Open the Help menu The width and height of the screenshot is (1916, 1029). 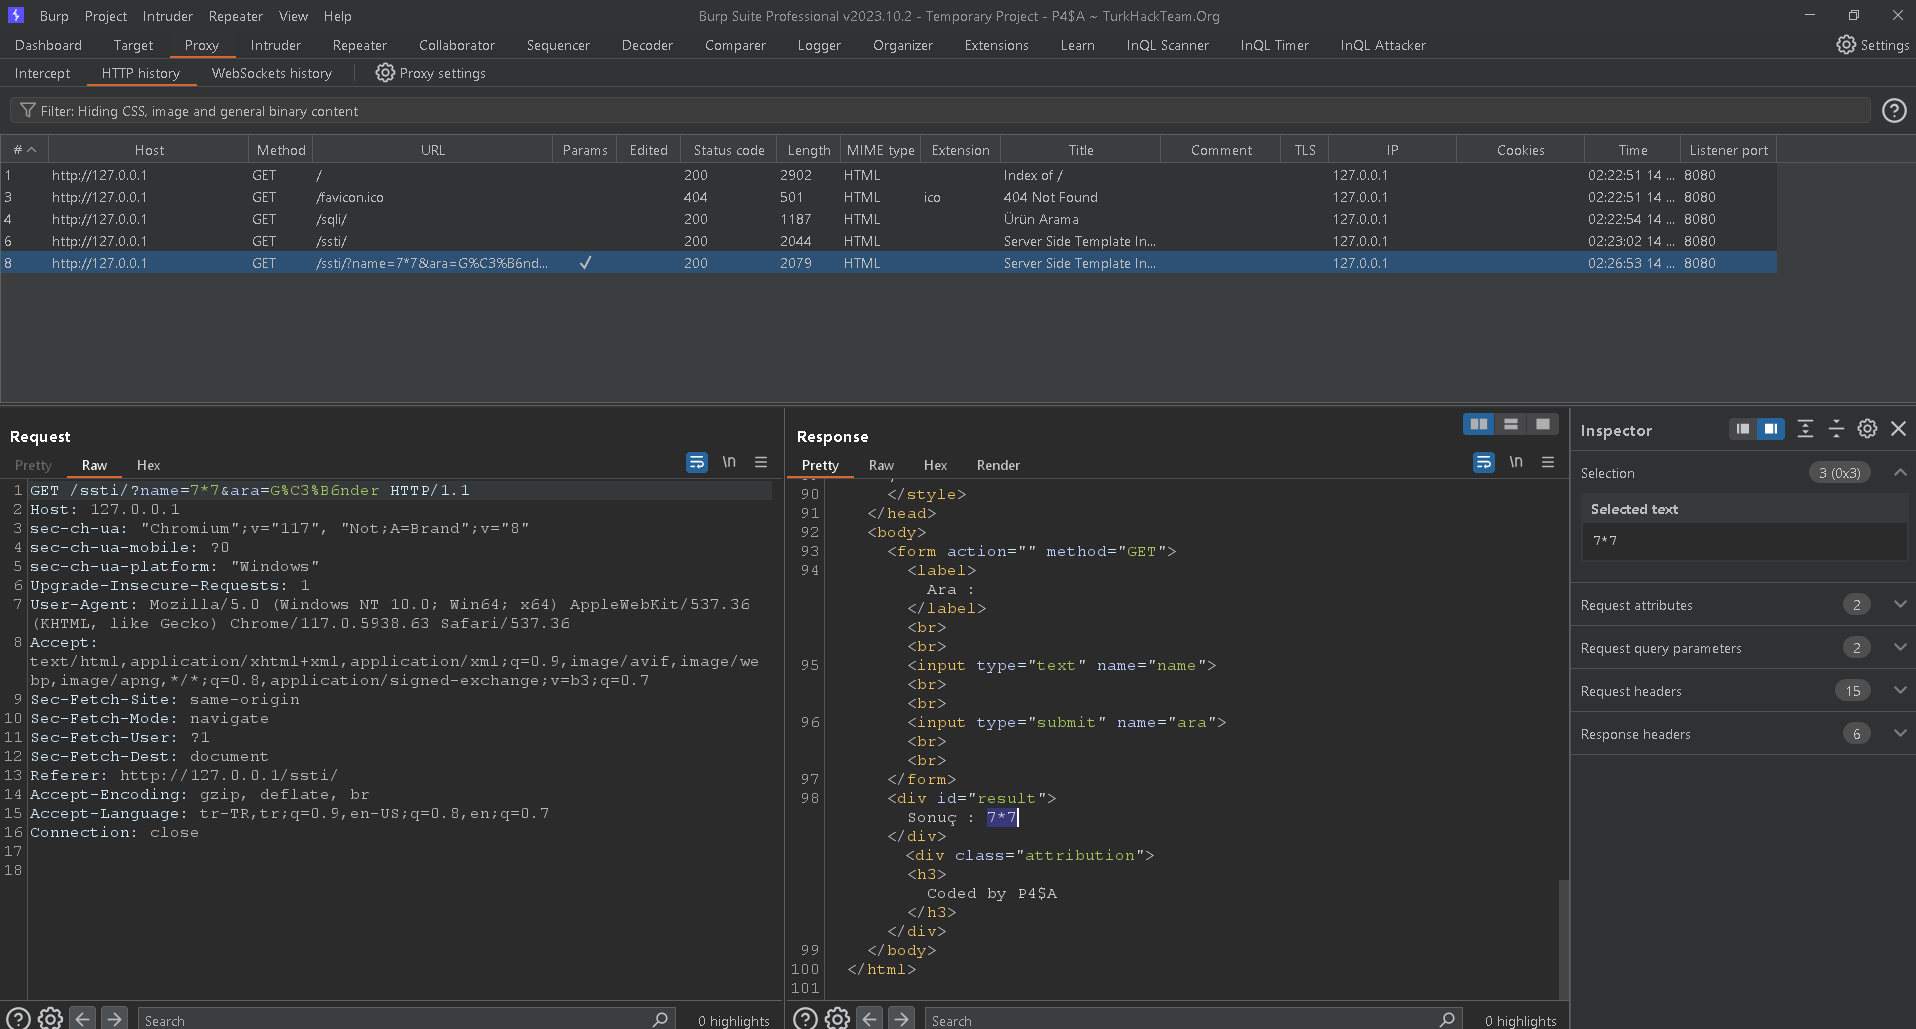click(x=338, y=16)
